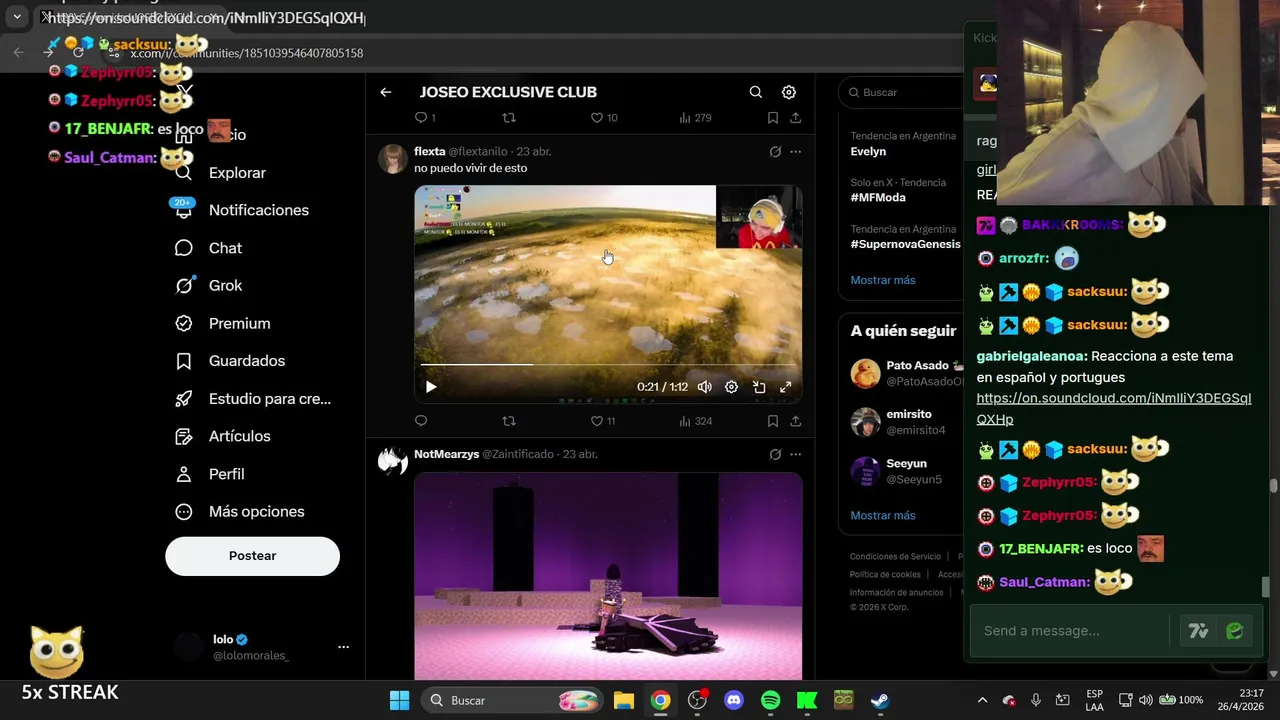Show hidden system tray icons

982,700
